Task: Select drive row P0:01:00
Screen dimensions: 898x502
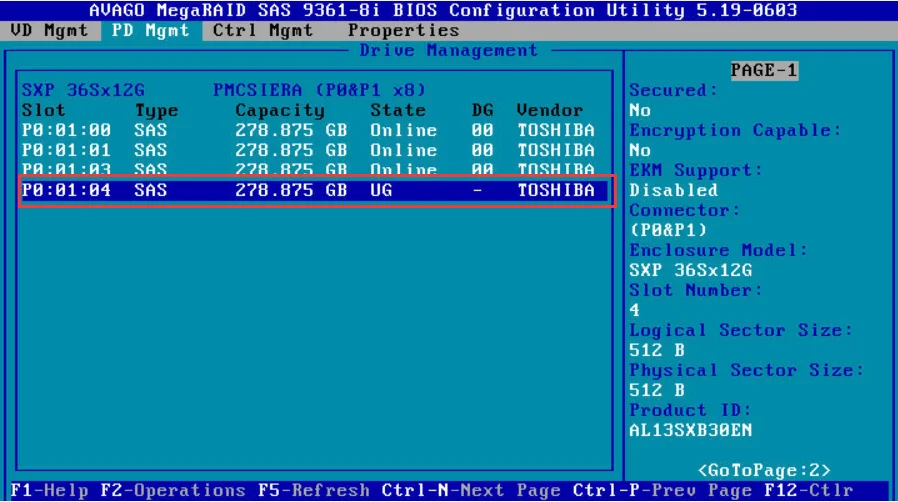Action: (x=314, y=131)
